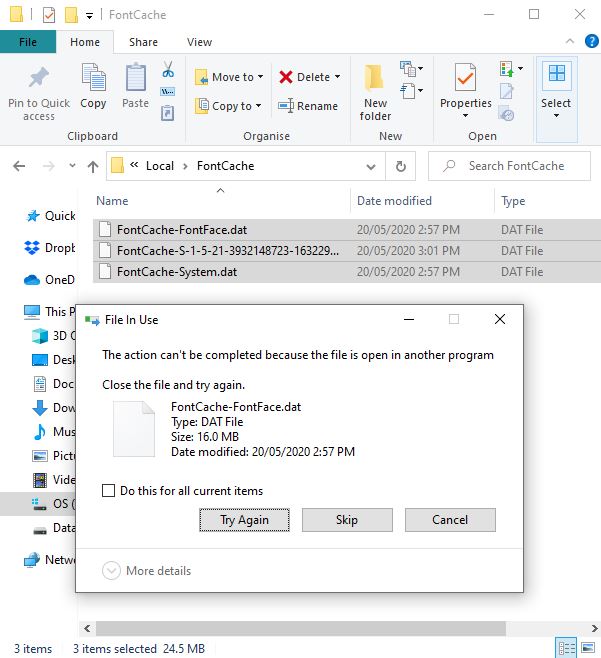
Task: Expand More details in the dialog
Action: 146,571
